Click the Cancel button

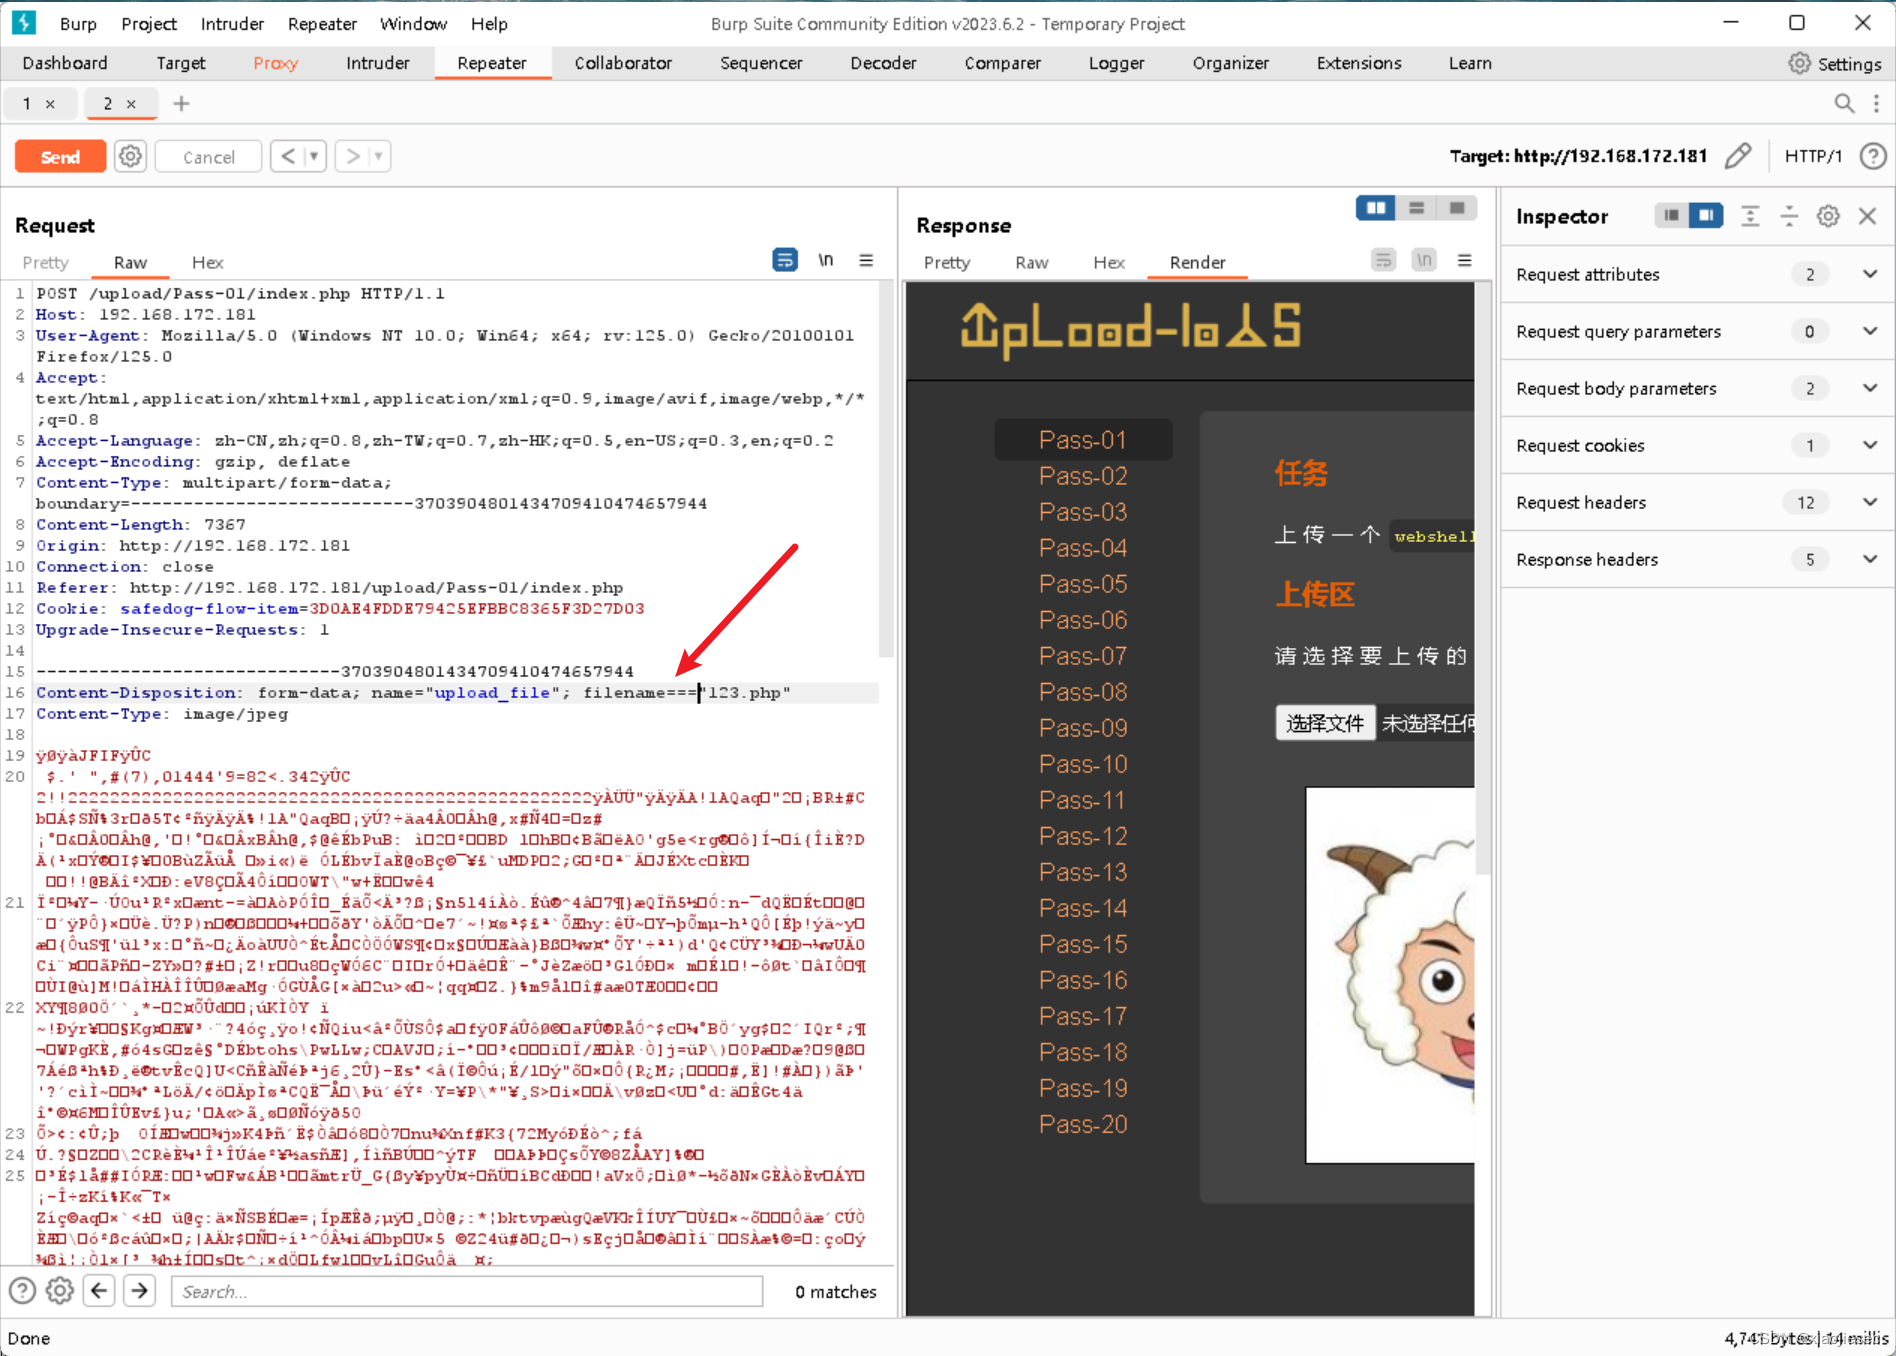click(208, 157)
